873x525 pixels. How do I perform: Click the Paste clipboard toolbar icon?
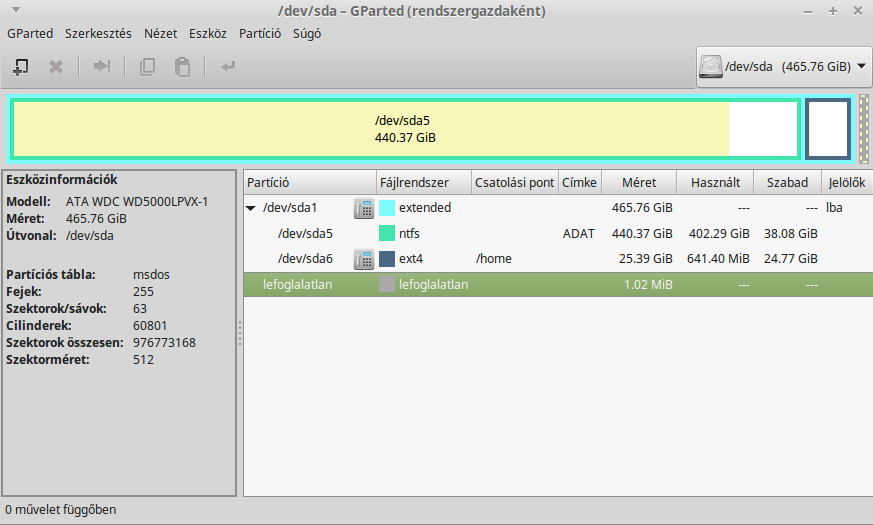pyautogui.click(x=182, y=67)
